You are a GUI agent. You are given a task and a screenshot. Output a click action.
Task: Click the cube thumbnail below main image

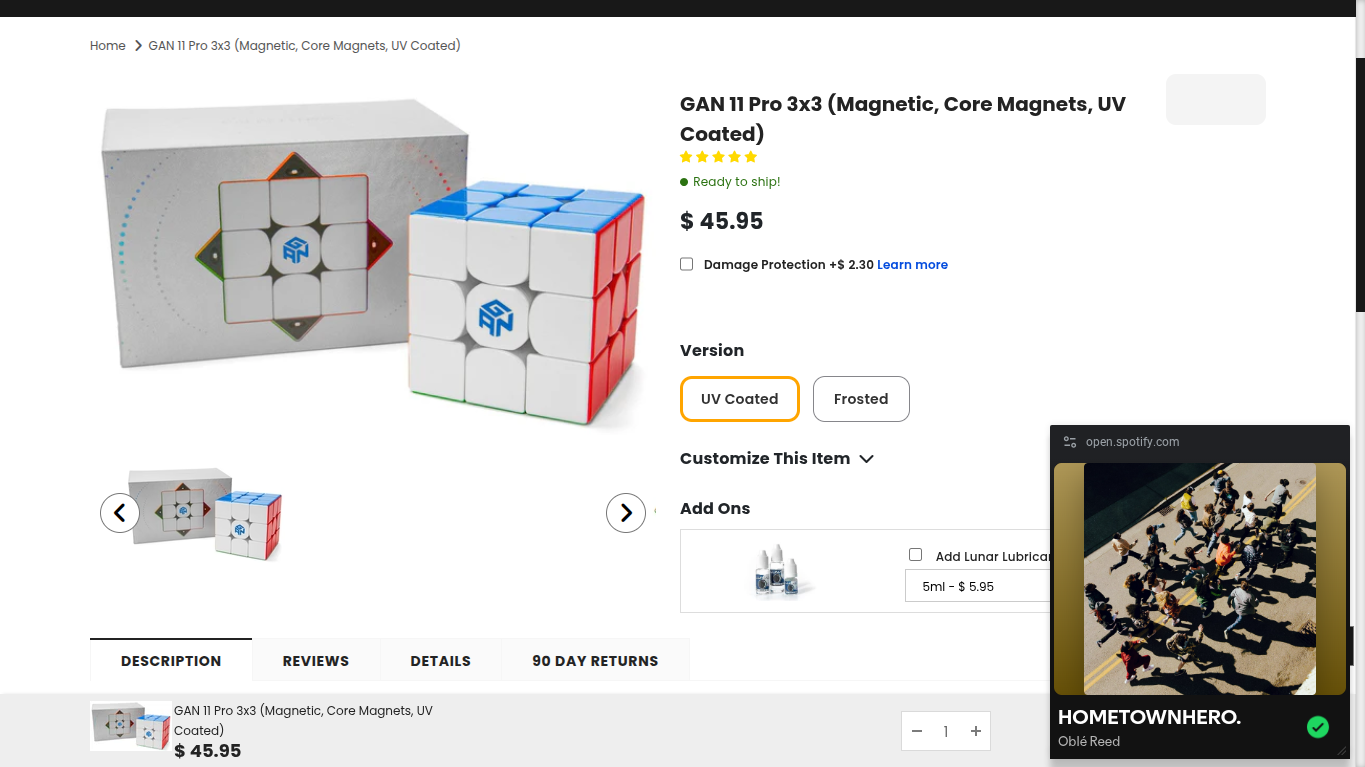pyautogui.click(x=206, y=514)
